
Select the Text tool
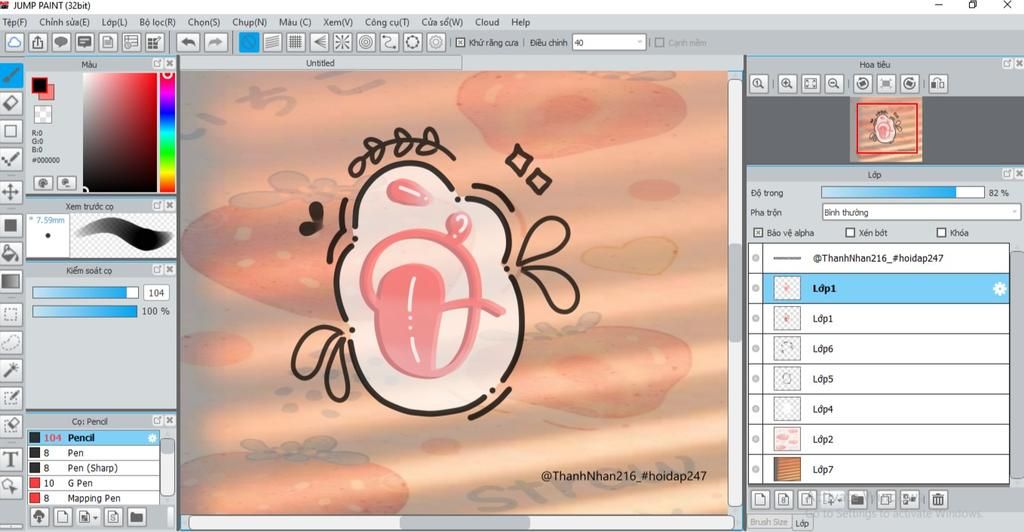tap(10, 459)
